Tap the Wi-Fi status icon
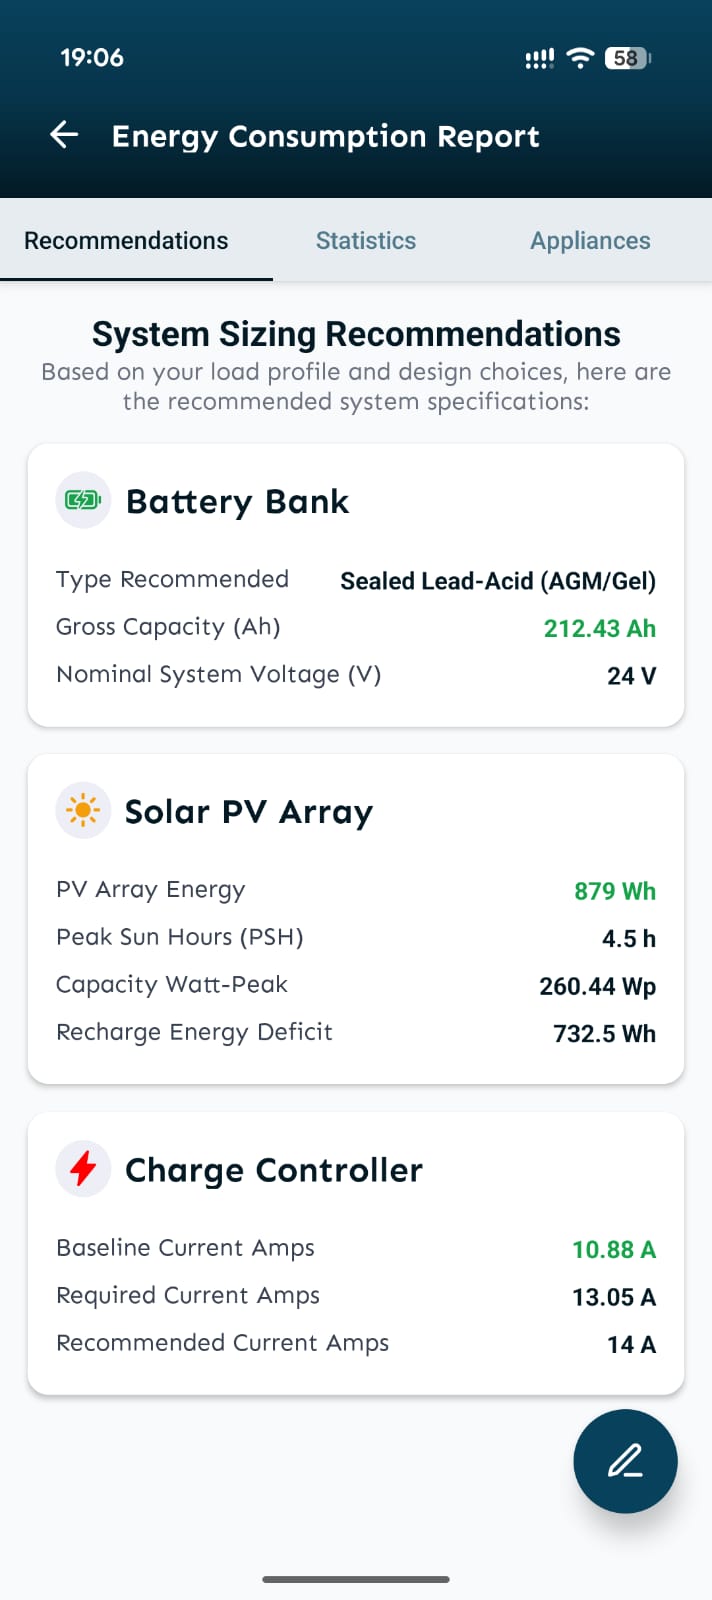 (579, 58)
